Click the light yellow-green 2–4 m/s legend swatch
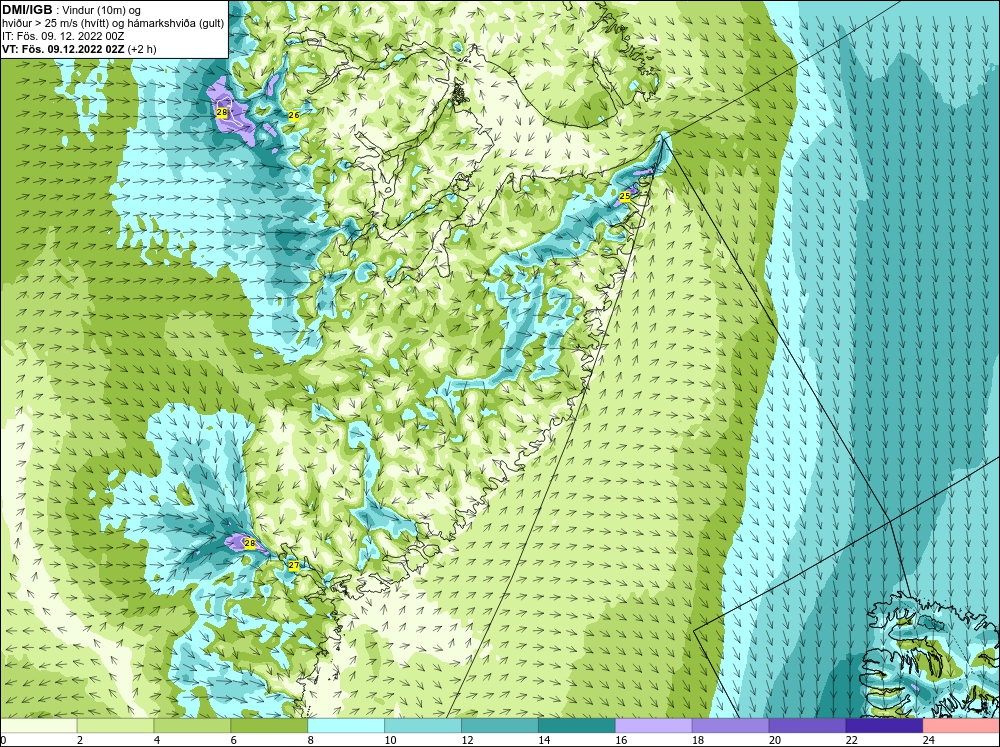Viewport: 1000px width, 747px height. point(115,725)
